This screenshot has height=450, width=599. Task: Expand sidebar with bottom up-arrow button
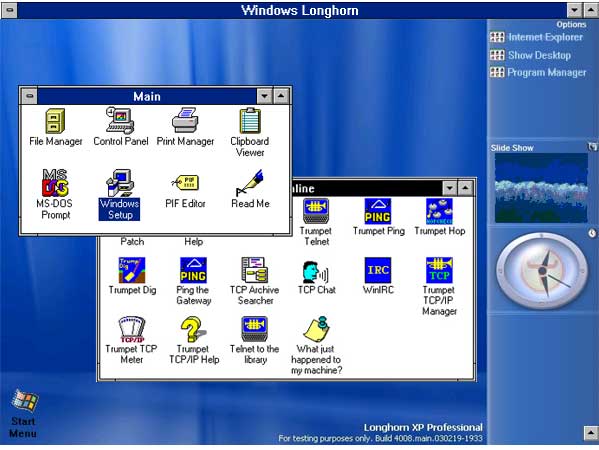(591, 433)
